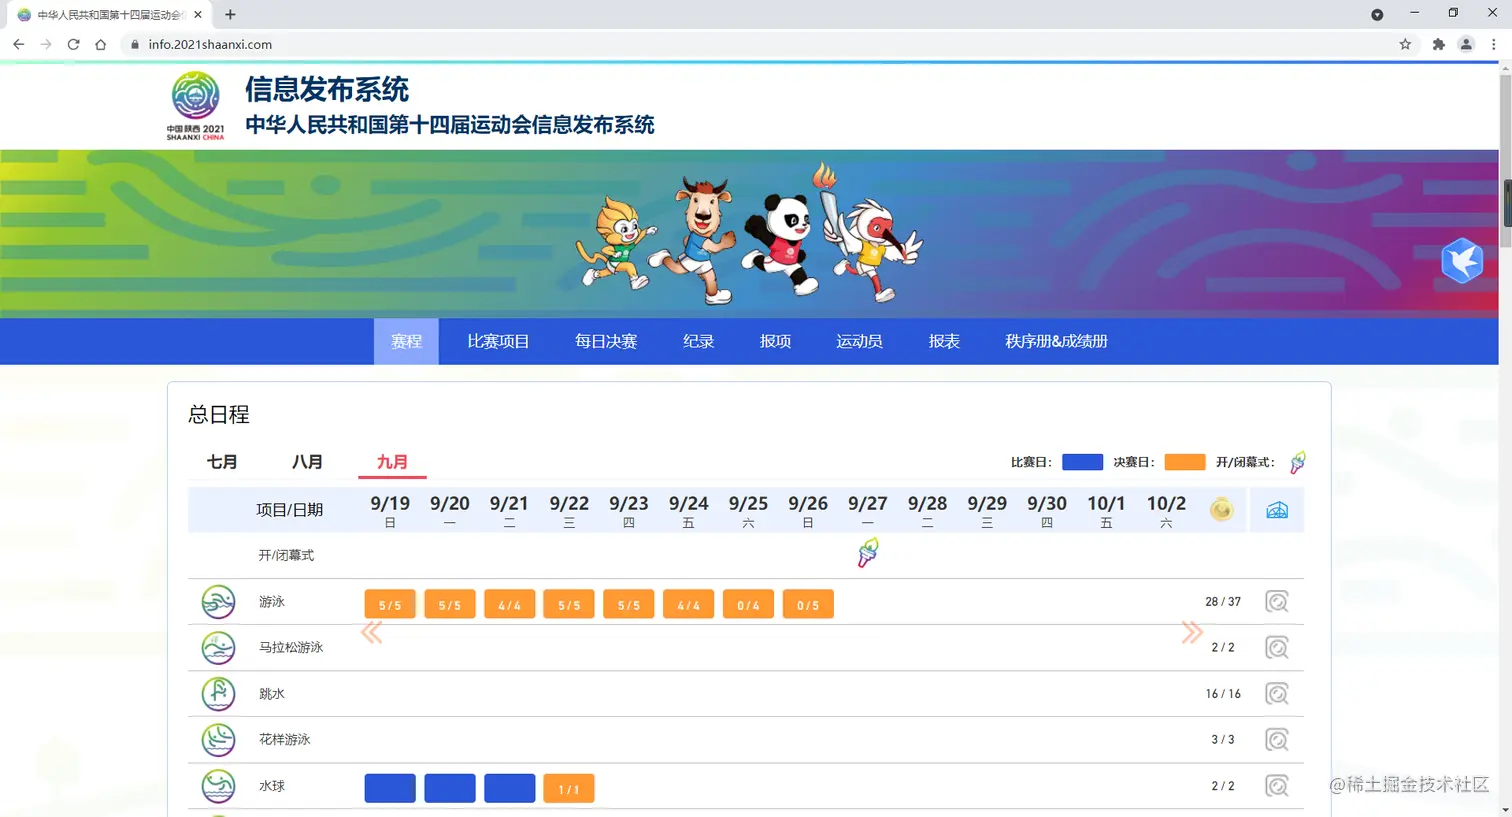Switch to the 八月 month tab

click(307, 462)
